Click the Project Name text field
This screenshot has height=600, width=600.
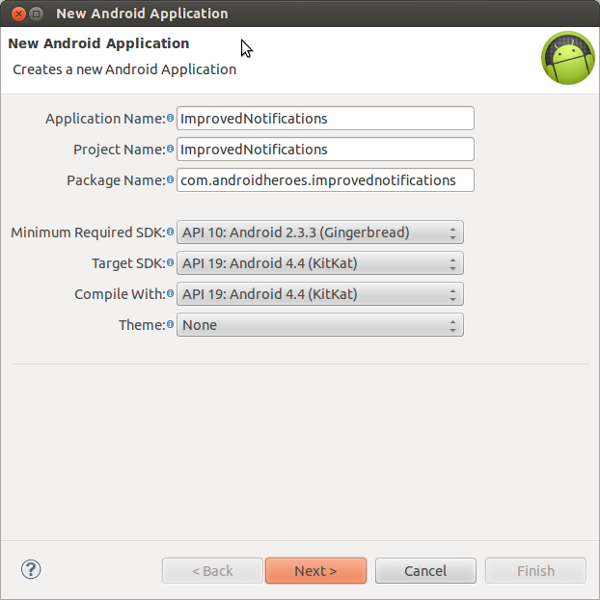[x=325, y=149]
